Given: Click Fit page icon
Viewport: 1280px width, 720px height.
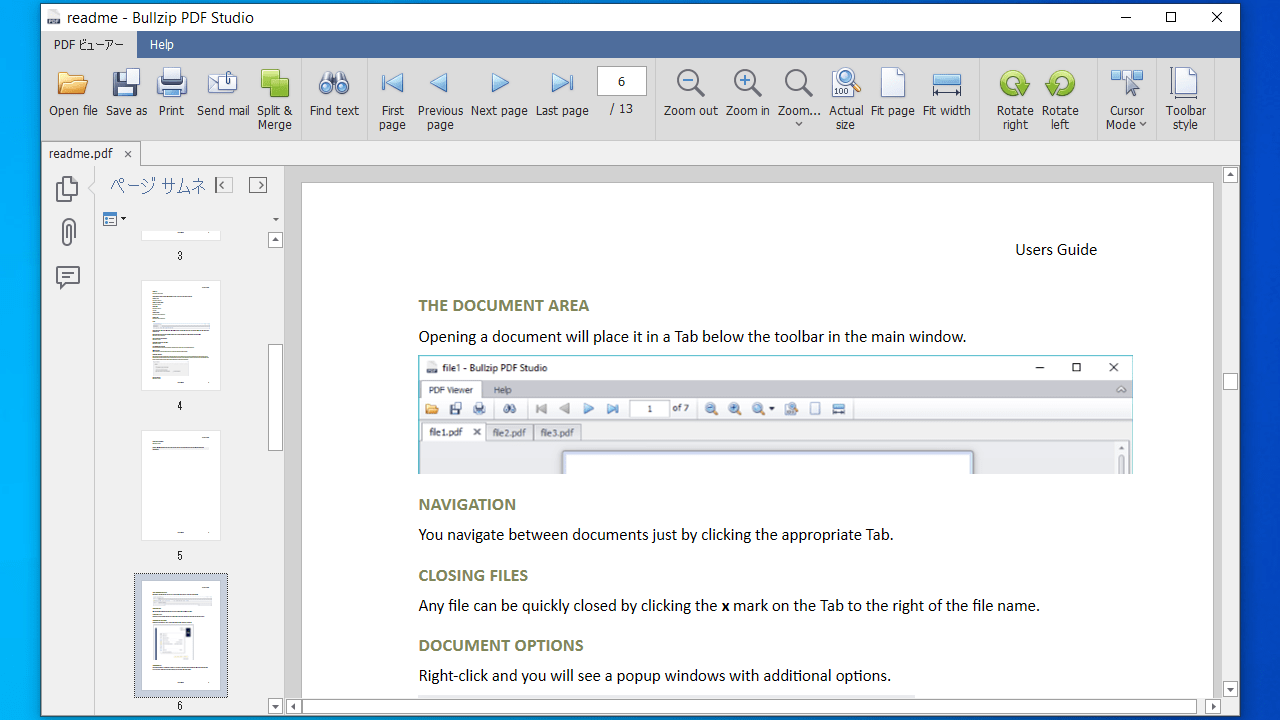Looking at the screenshot, I should [x=893, y=94].
